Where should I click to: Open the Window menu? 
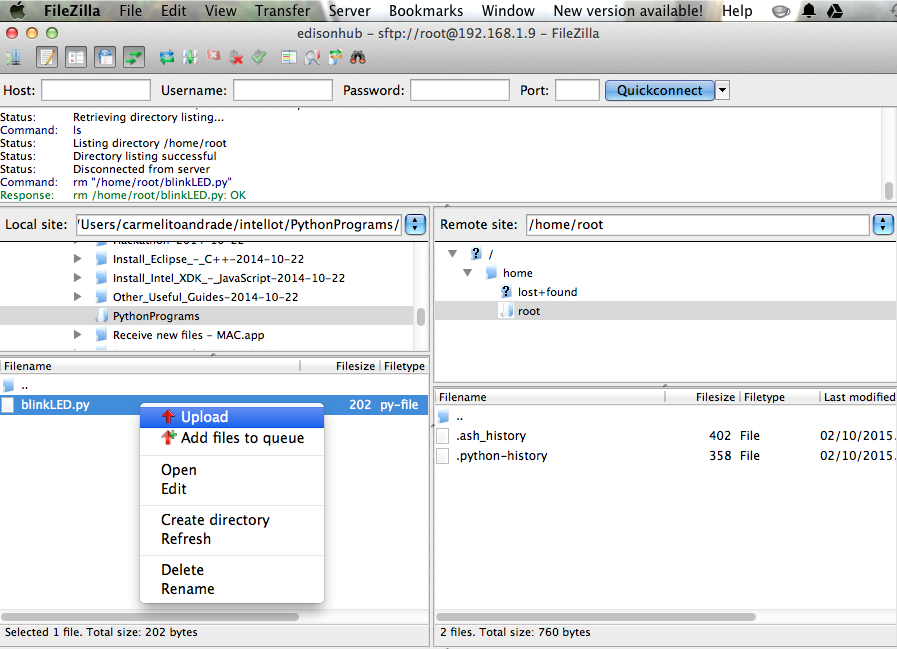pos(508,11)
